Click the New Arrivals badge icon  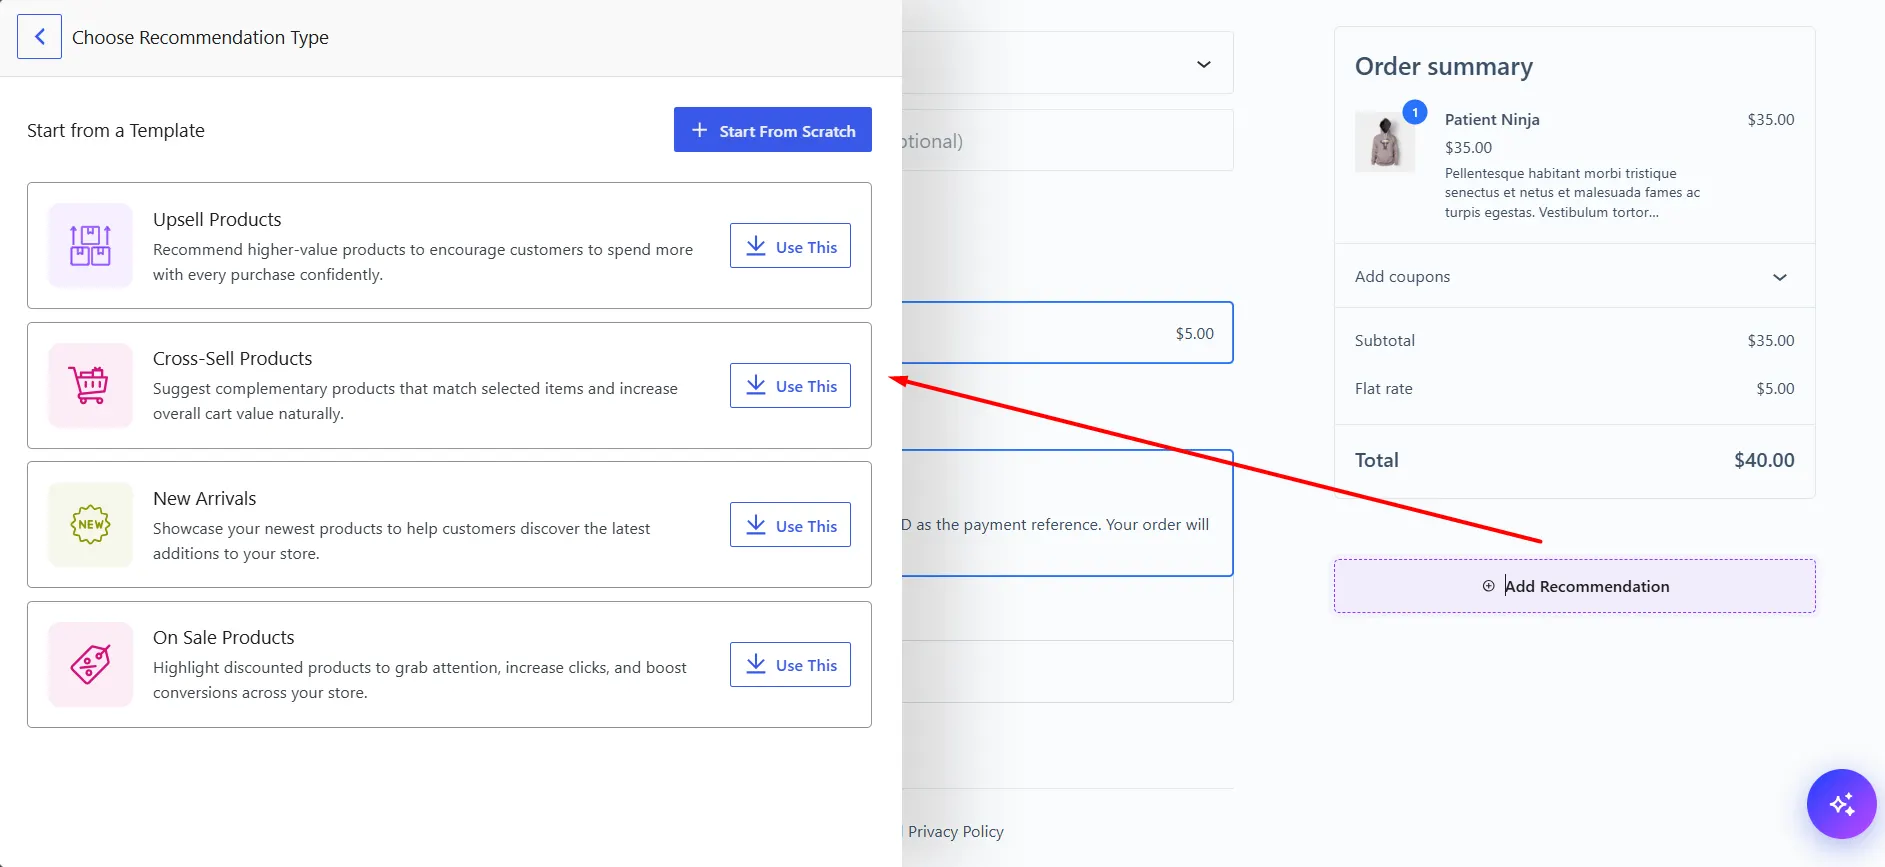(90, 524)
